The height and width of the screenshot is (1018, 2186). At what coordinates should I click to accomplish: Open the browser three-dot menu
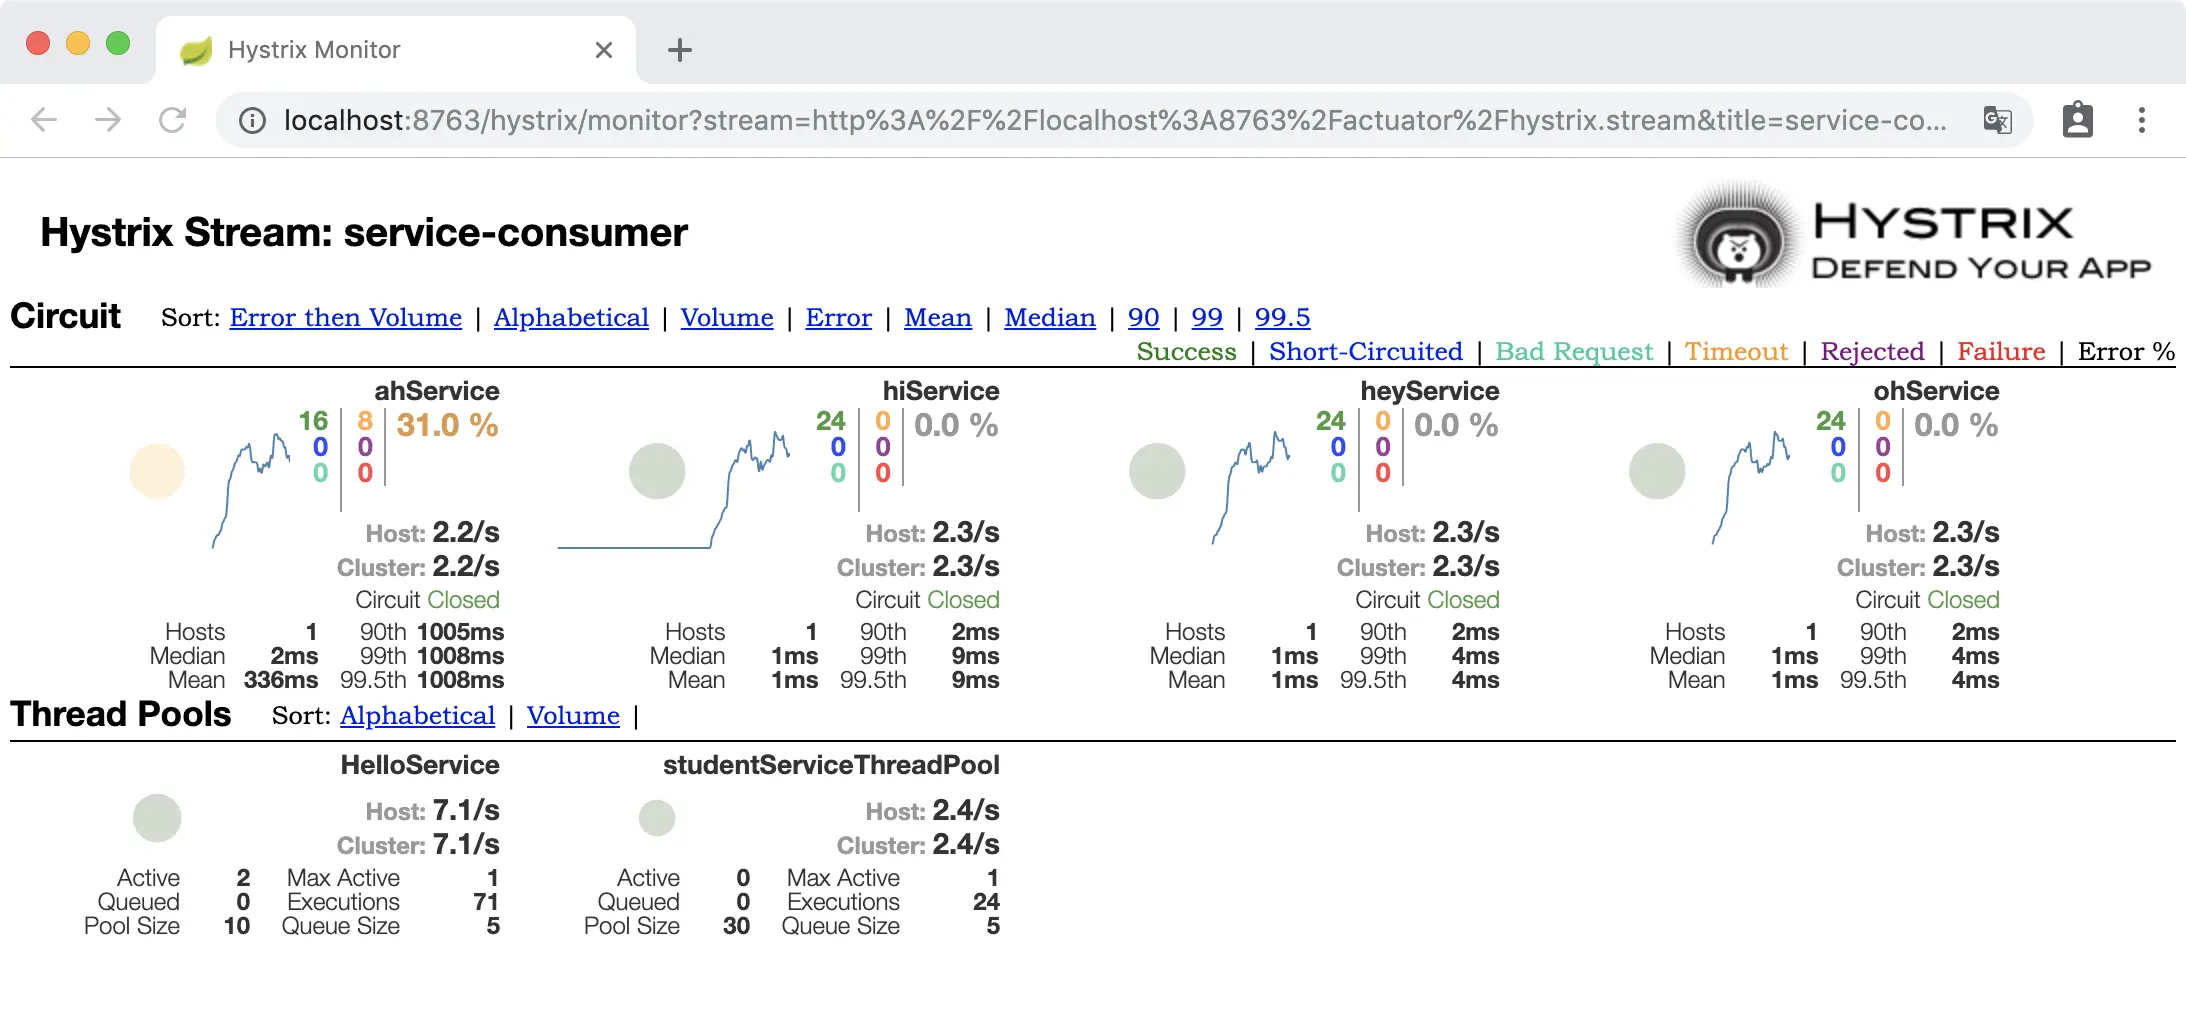tap(2141, 121)
